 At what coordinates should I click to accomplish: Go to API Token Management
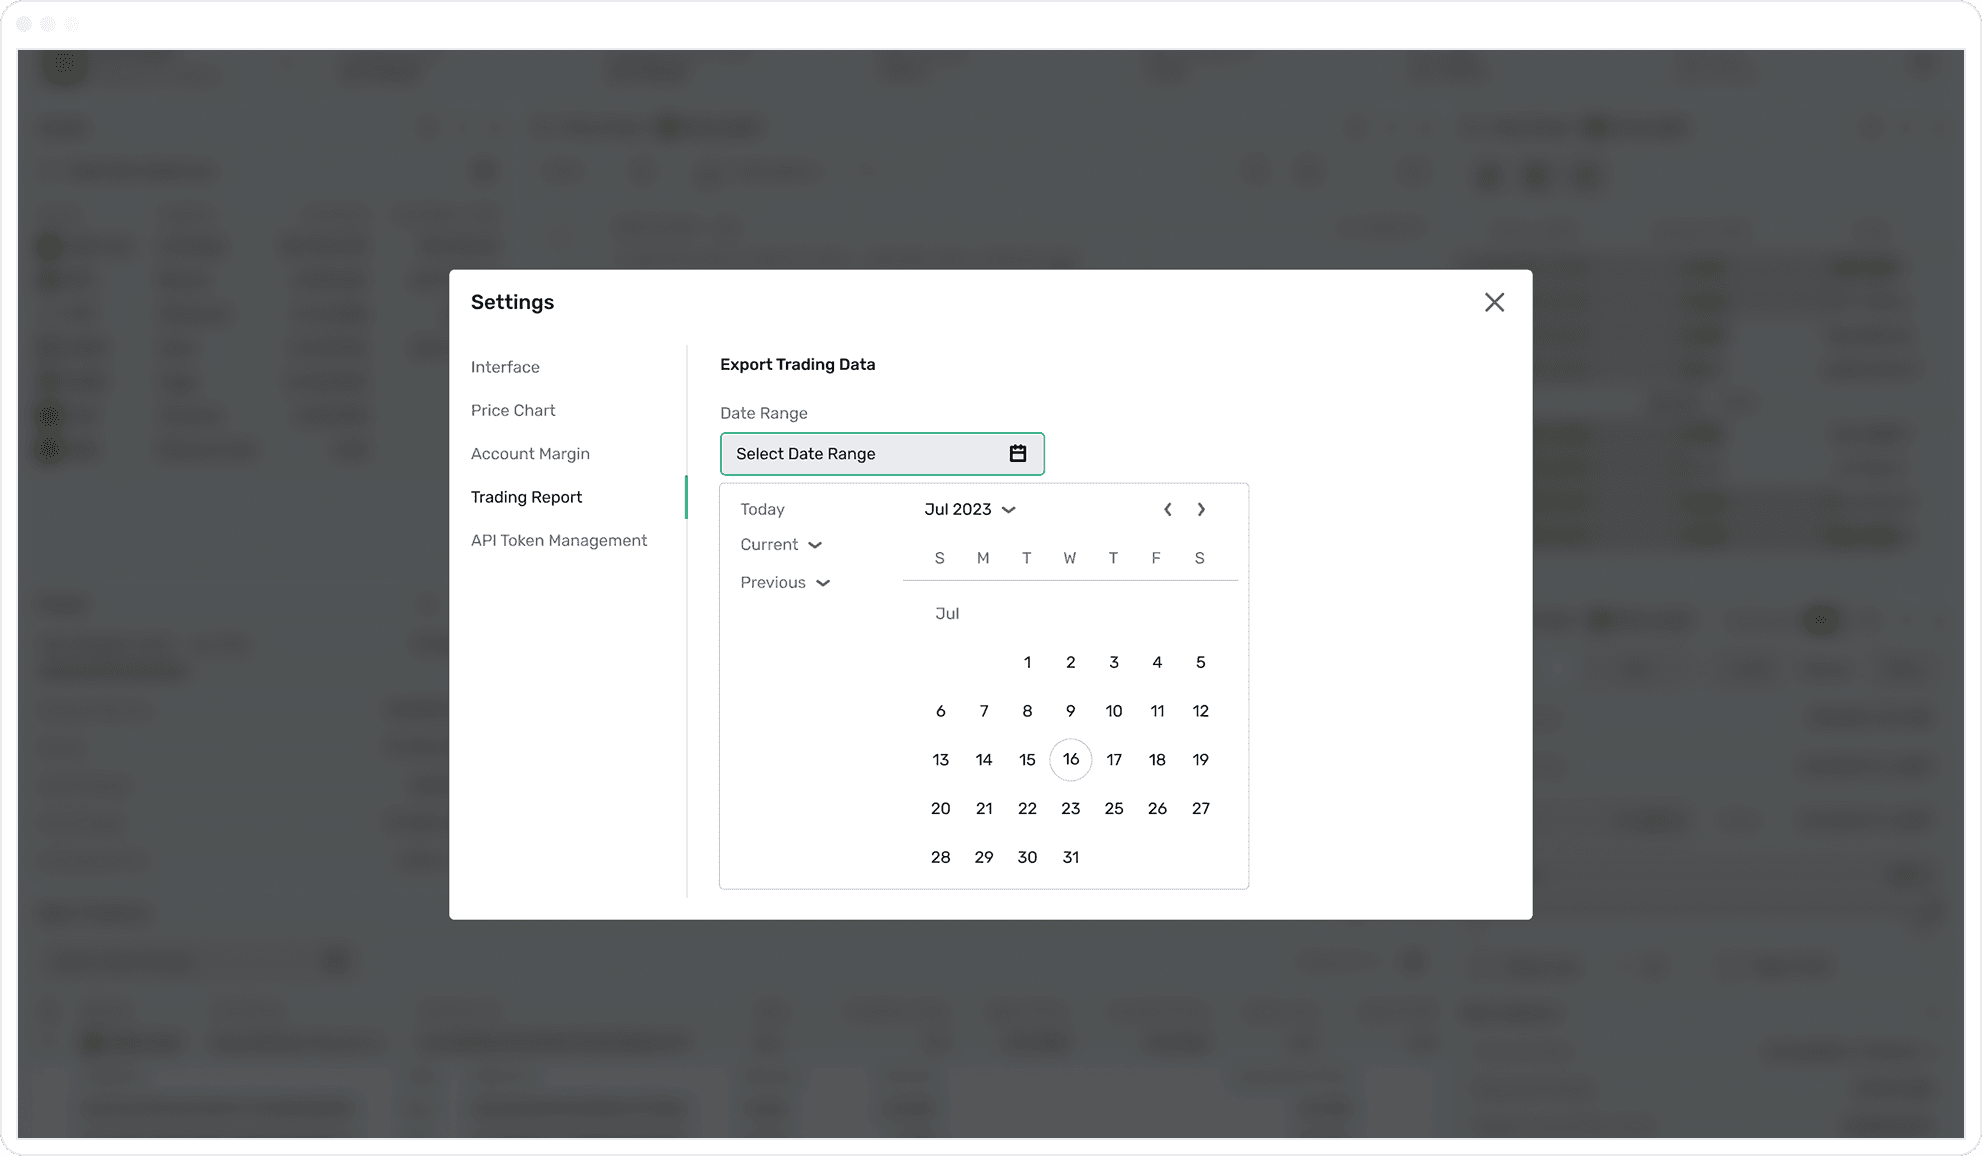point(559,540)
